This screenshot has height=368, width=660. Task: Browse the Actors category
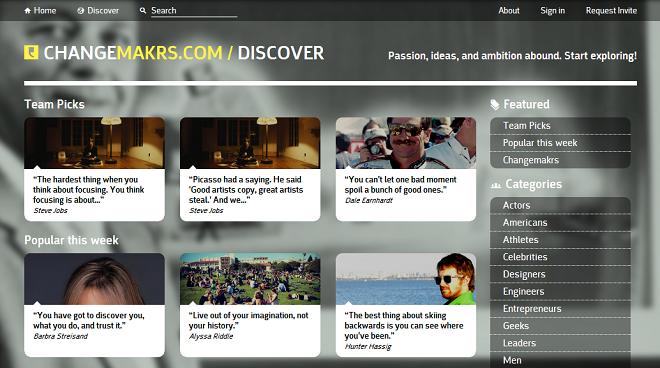(560, 205)
